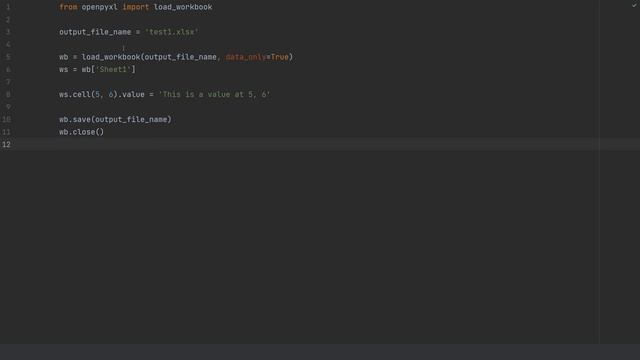
Task: Click line number 8 in the gutter
Action: point(8,94)
